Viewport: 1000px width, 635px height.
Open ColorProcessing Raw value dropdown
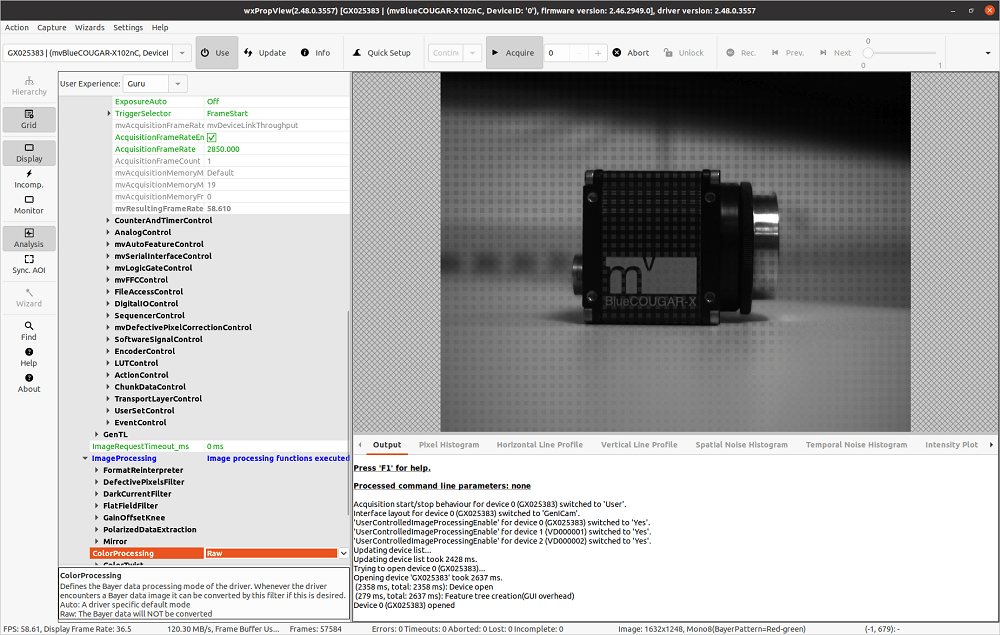[x=343, y=553]
